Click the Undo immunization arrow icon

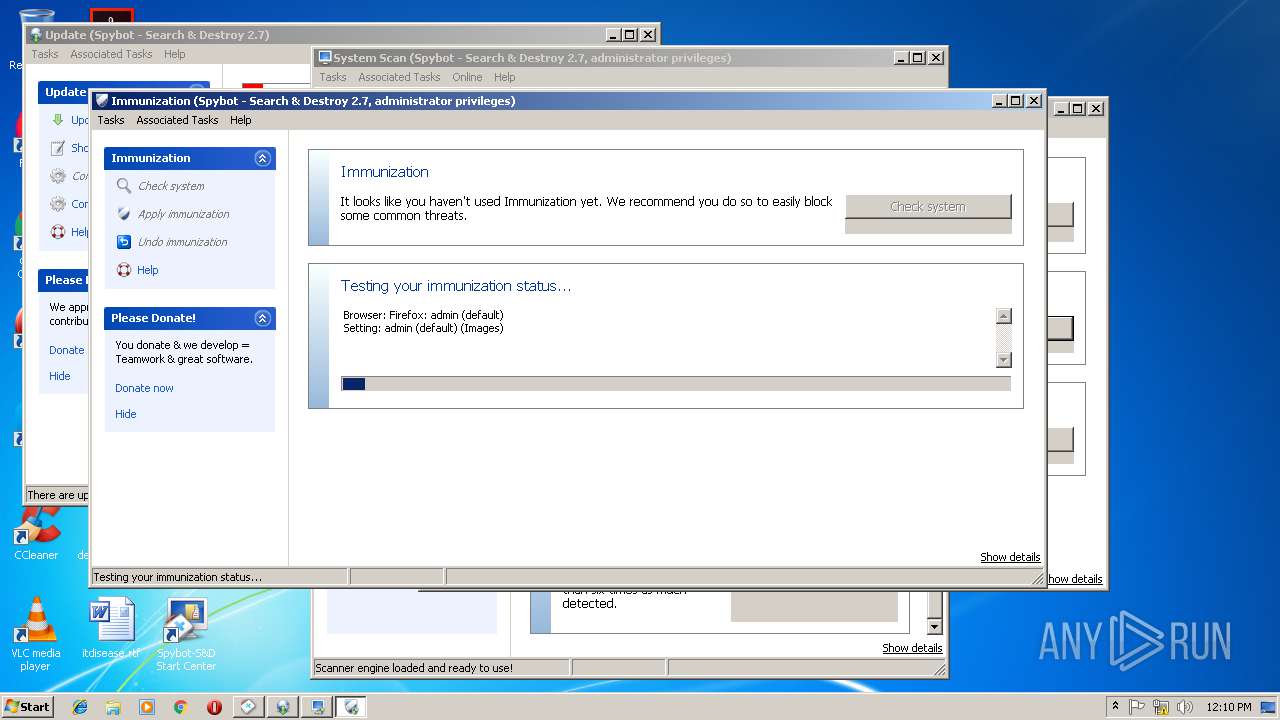tap(124, 242)
